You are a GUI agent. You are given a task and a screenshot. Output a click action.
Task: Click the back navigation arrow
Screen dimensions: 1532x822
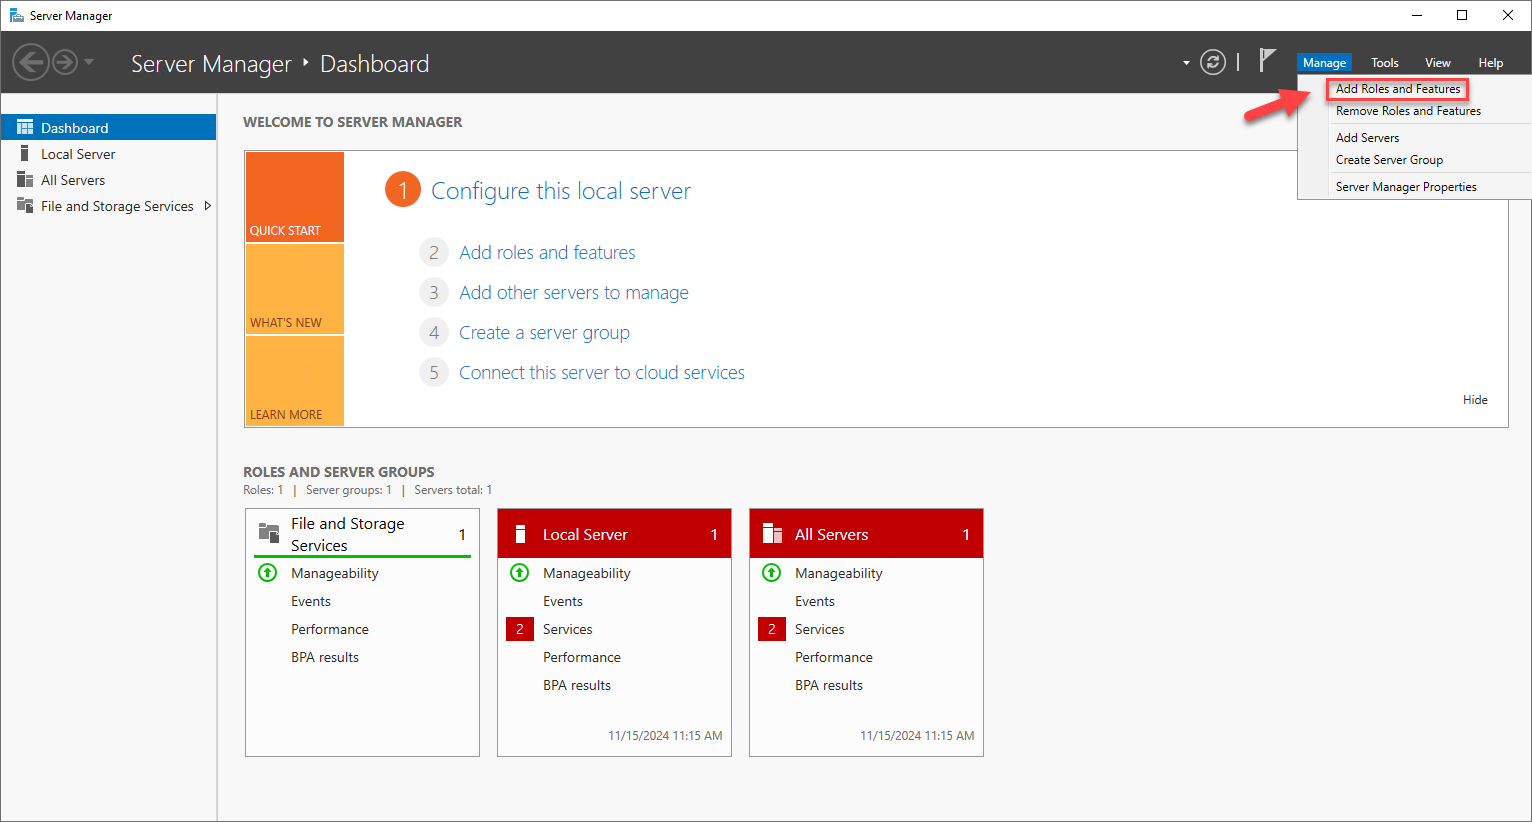click(x=31, y=62)
